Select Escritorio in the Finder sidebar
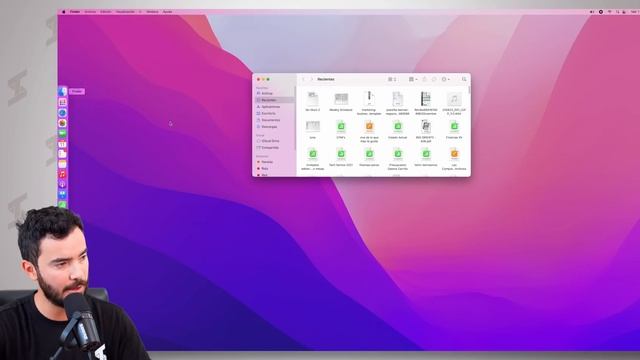The height and width of the screenshot is (360, 640). click(x=274, y=113)
